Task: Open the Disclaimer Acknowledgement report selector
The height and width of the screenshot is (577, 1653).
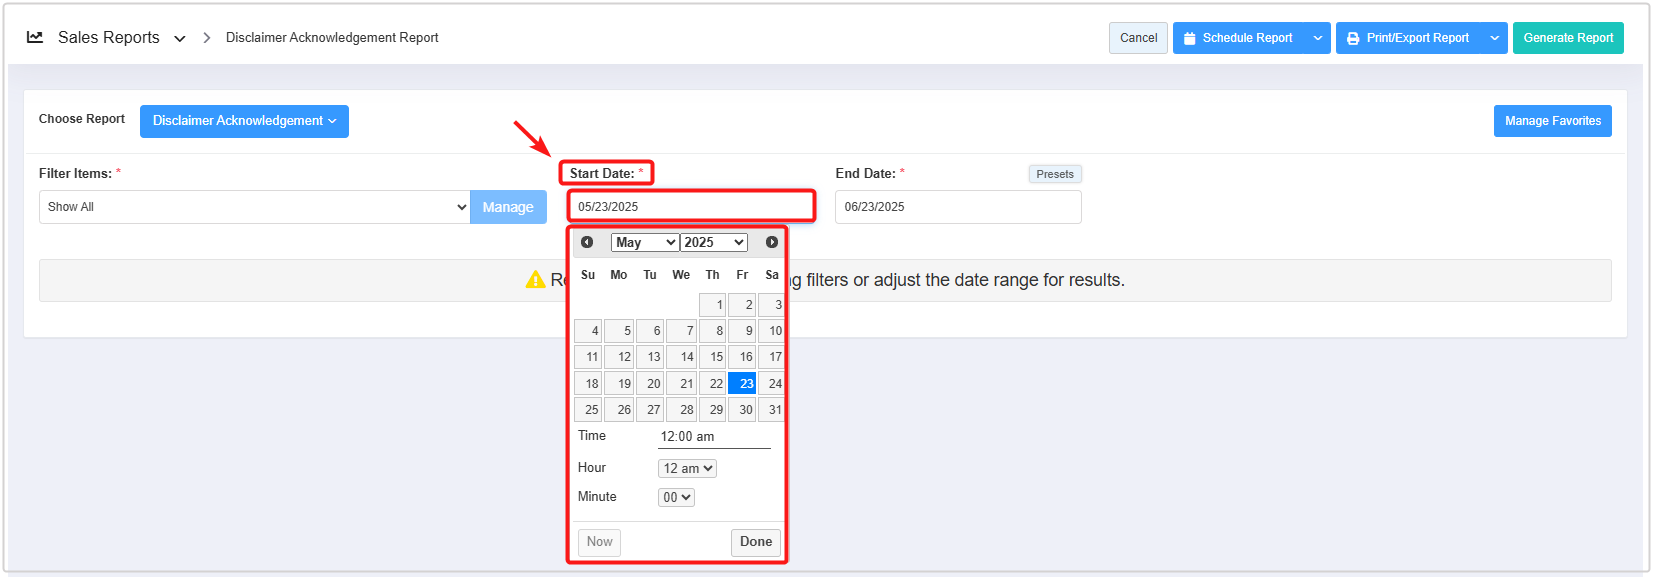Action: point(244,121)
